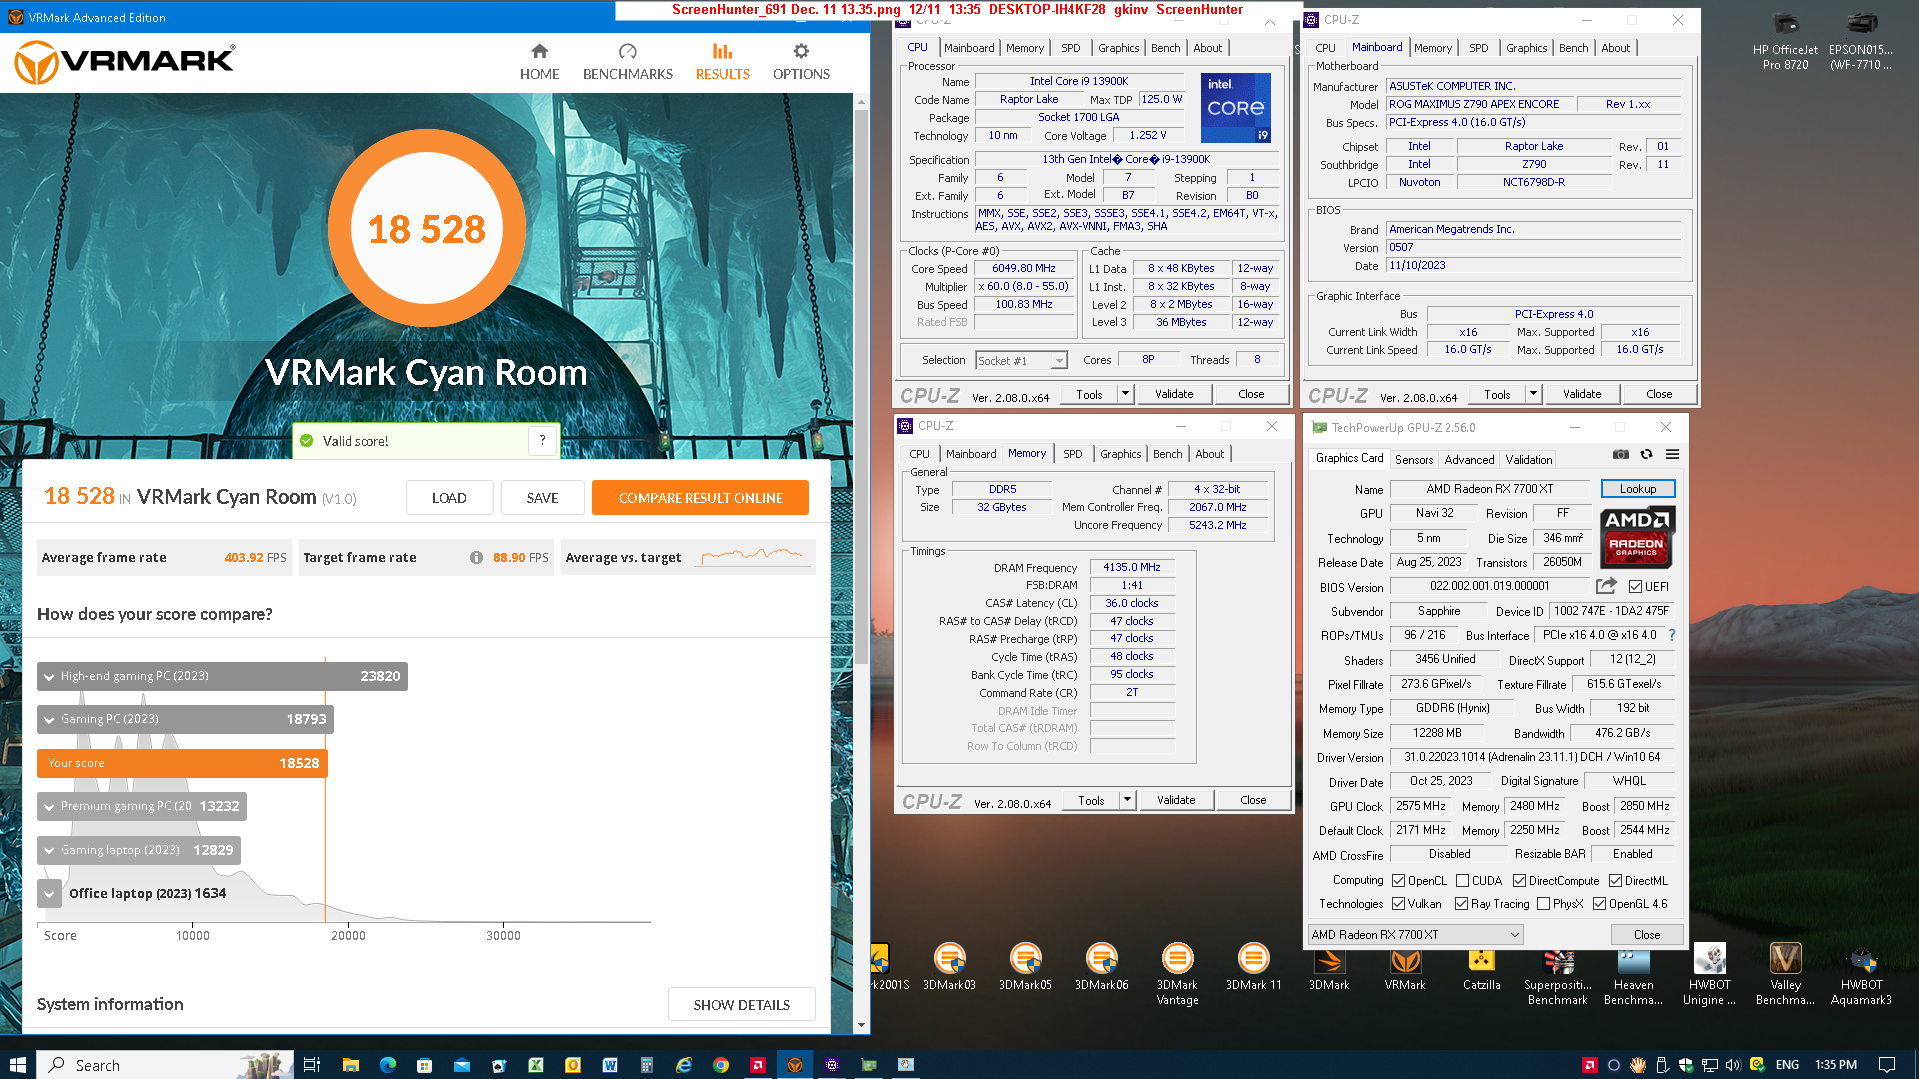Click Lookup button in GPU-Z

click(1638, 488)
